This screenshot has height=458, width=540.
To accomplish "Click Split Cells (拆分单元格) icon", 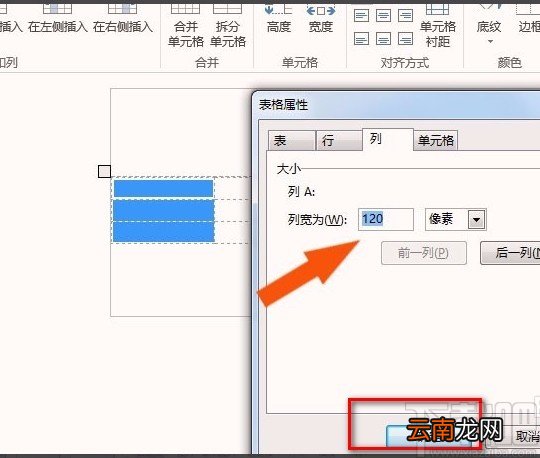I will tap(228, 26).
